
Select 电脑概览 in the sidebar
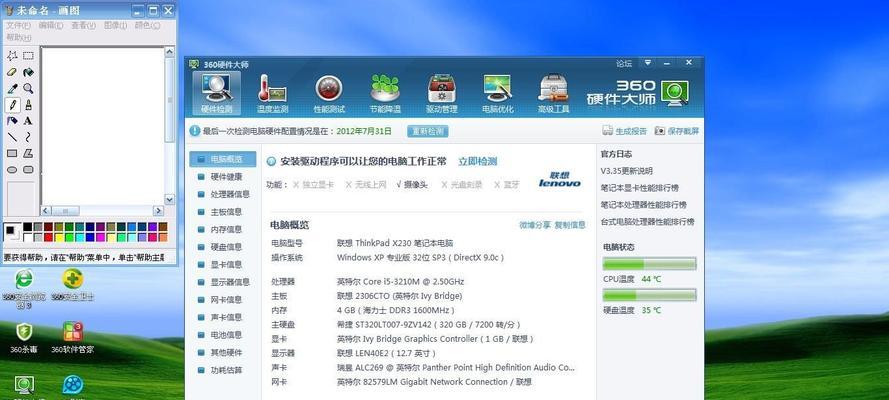coord(222,159)
